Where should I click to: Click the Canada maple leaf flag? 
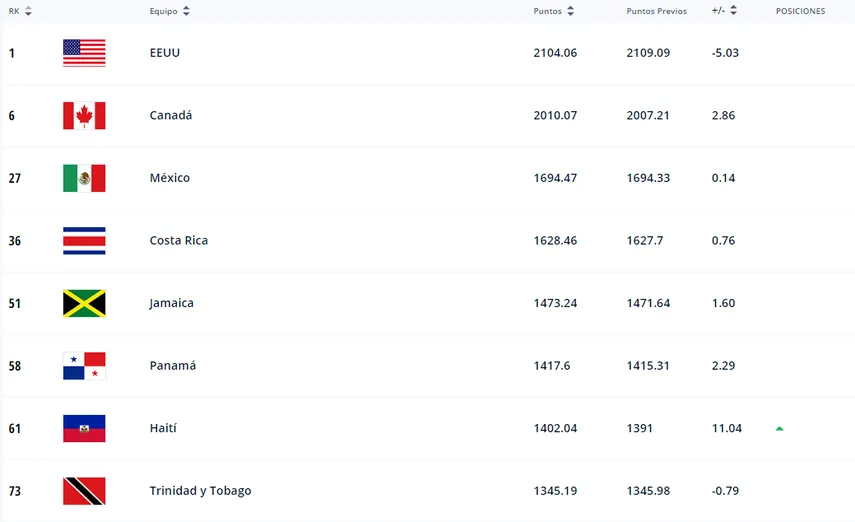pyautogui.click(x=84, y=115)
